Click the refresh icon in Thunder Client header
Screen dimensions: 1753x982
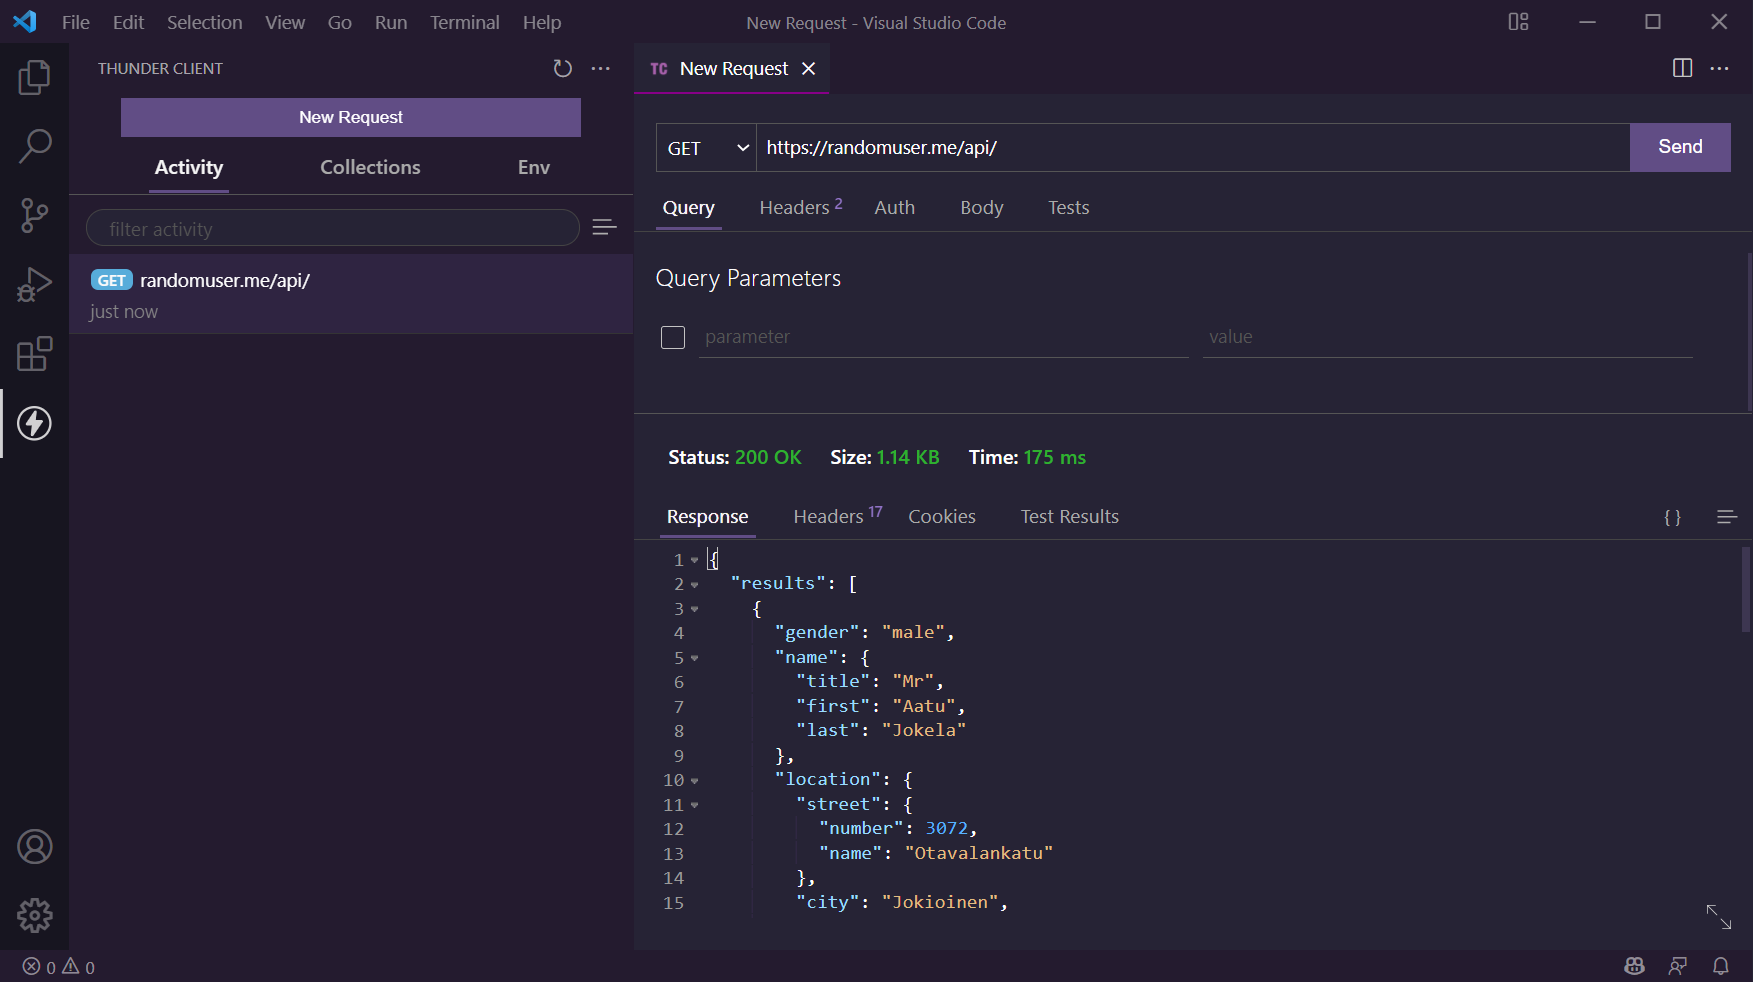(x=562, y=68)
